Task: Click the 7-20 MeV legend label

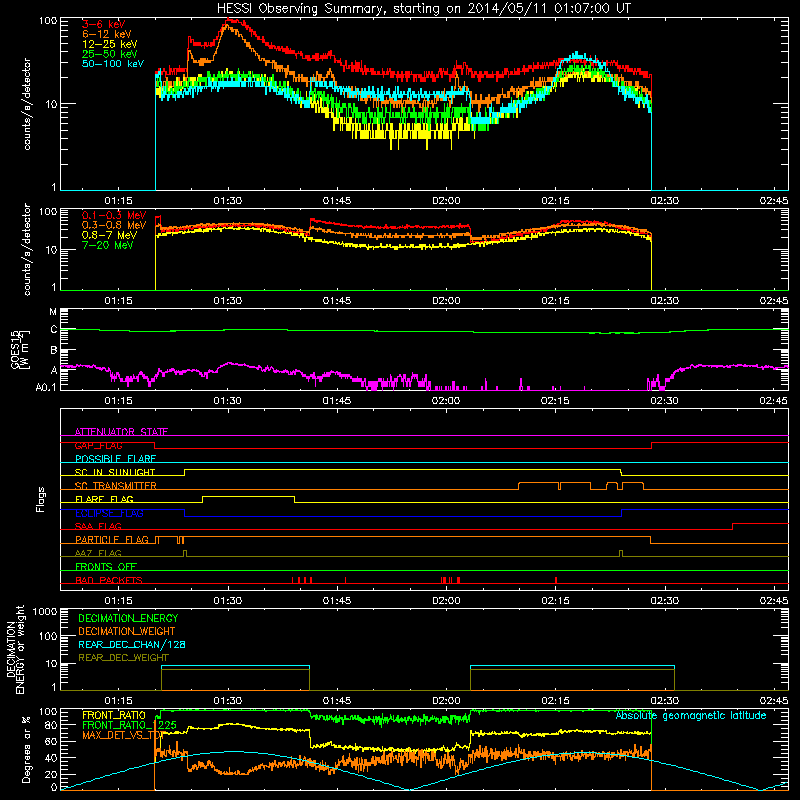Action: tap(107, 245)
